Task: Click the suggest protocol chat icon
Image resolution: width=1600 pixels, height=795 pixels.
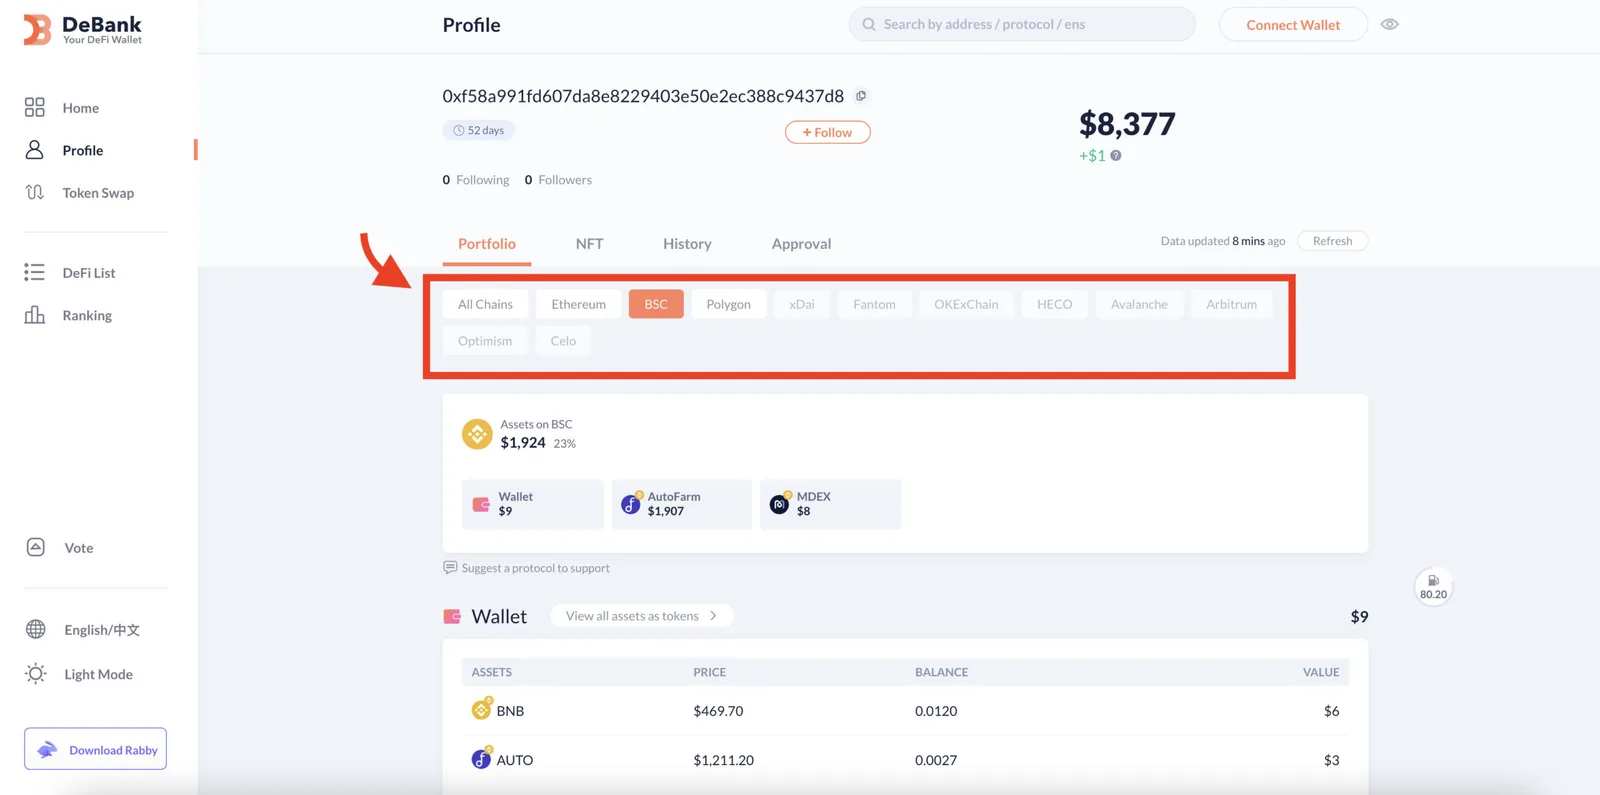Action: click(450, 567)
